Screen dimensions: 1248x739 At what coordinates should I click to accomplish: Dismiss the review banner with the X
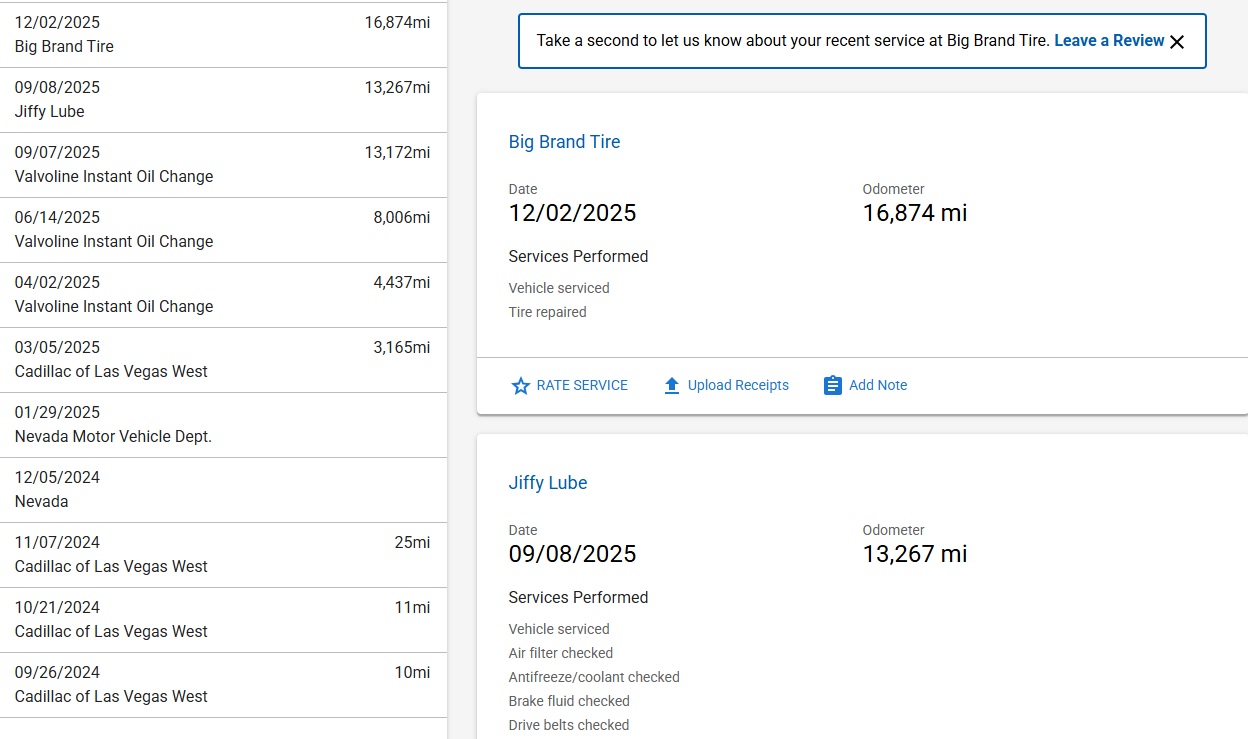tap(1177, 42)
